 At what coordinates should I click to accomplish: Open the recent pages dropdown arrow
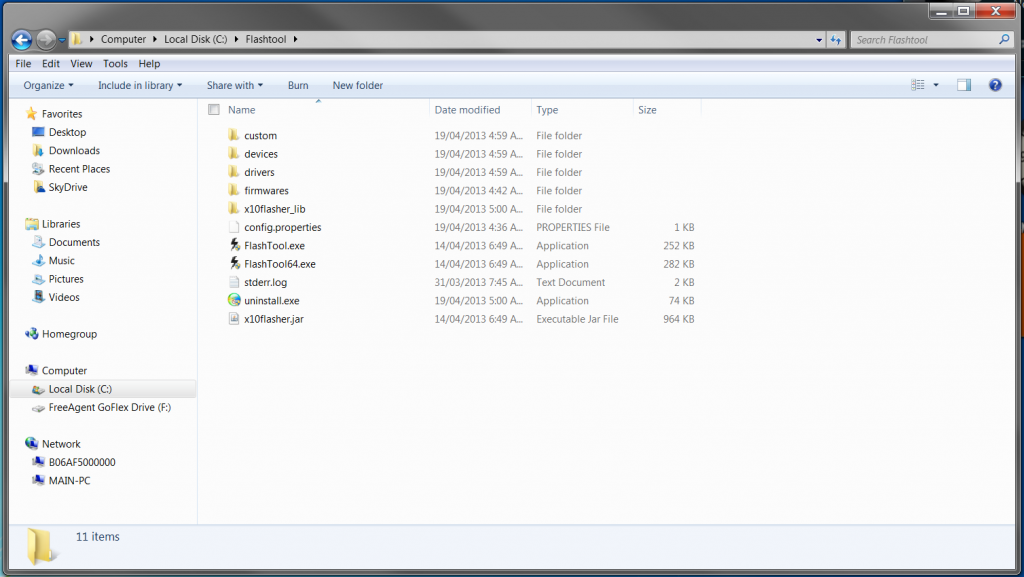[62, 40]
